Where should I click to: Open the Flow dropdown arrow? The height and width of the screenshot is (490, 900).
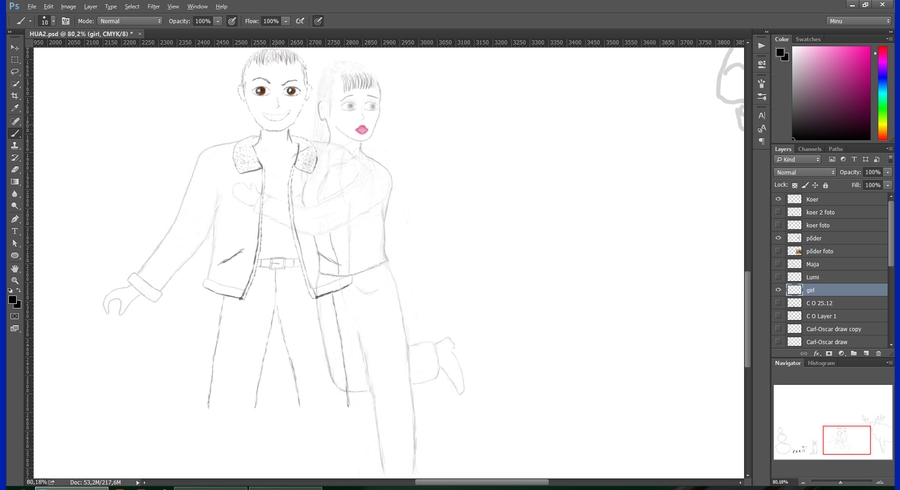(285, 21)
